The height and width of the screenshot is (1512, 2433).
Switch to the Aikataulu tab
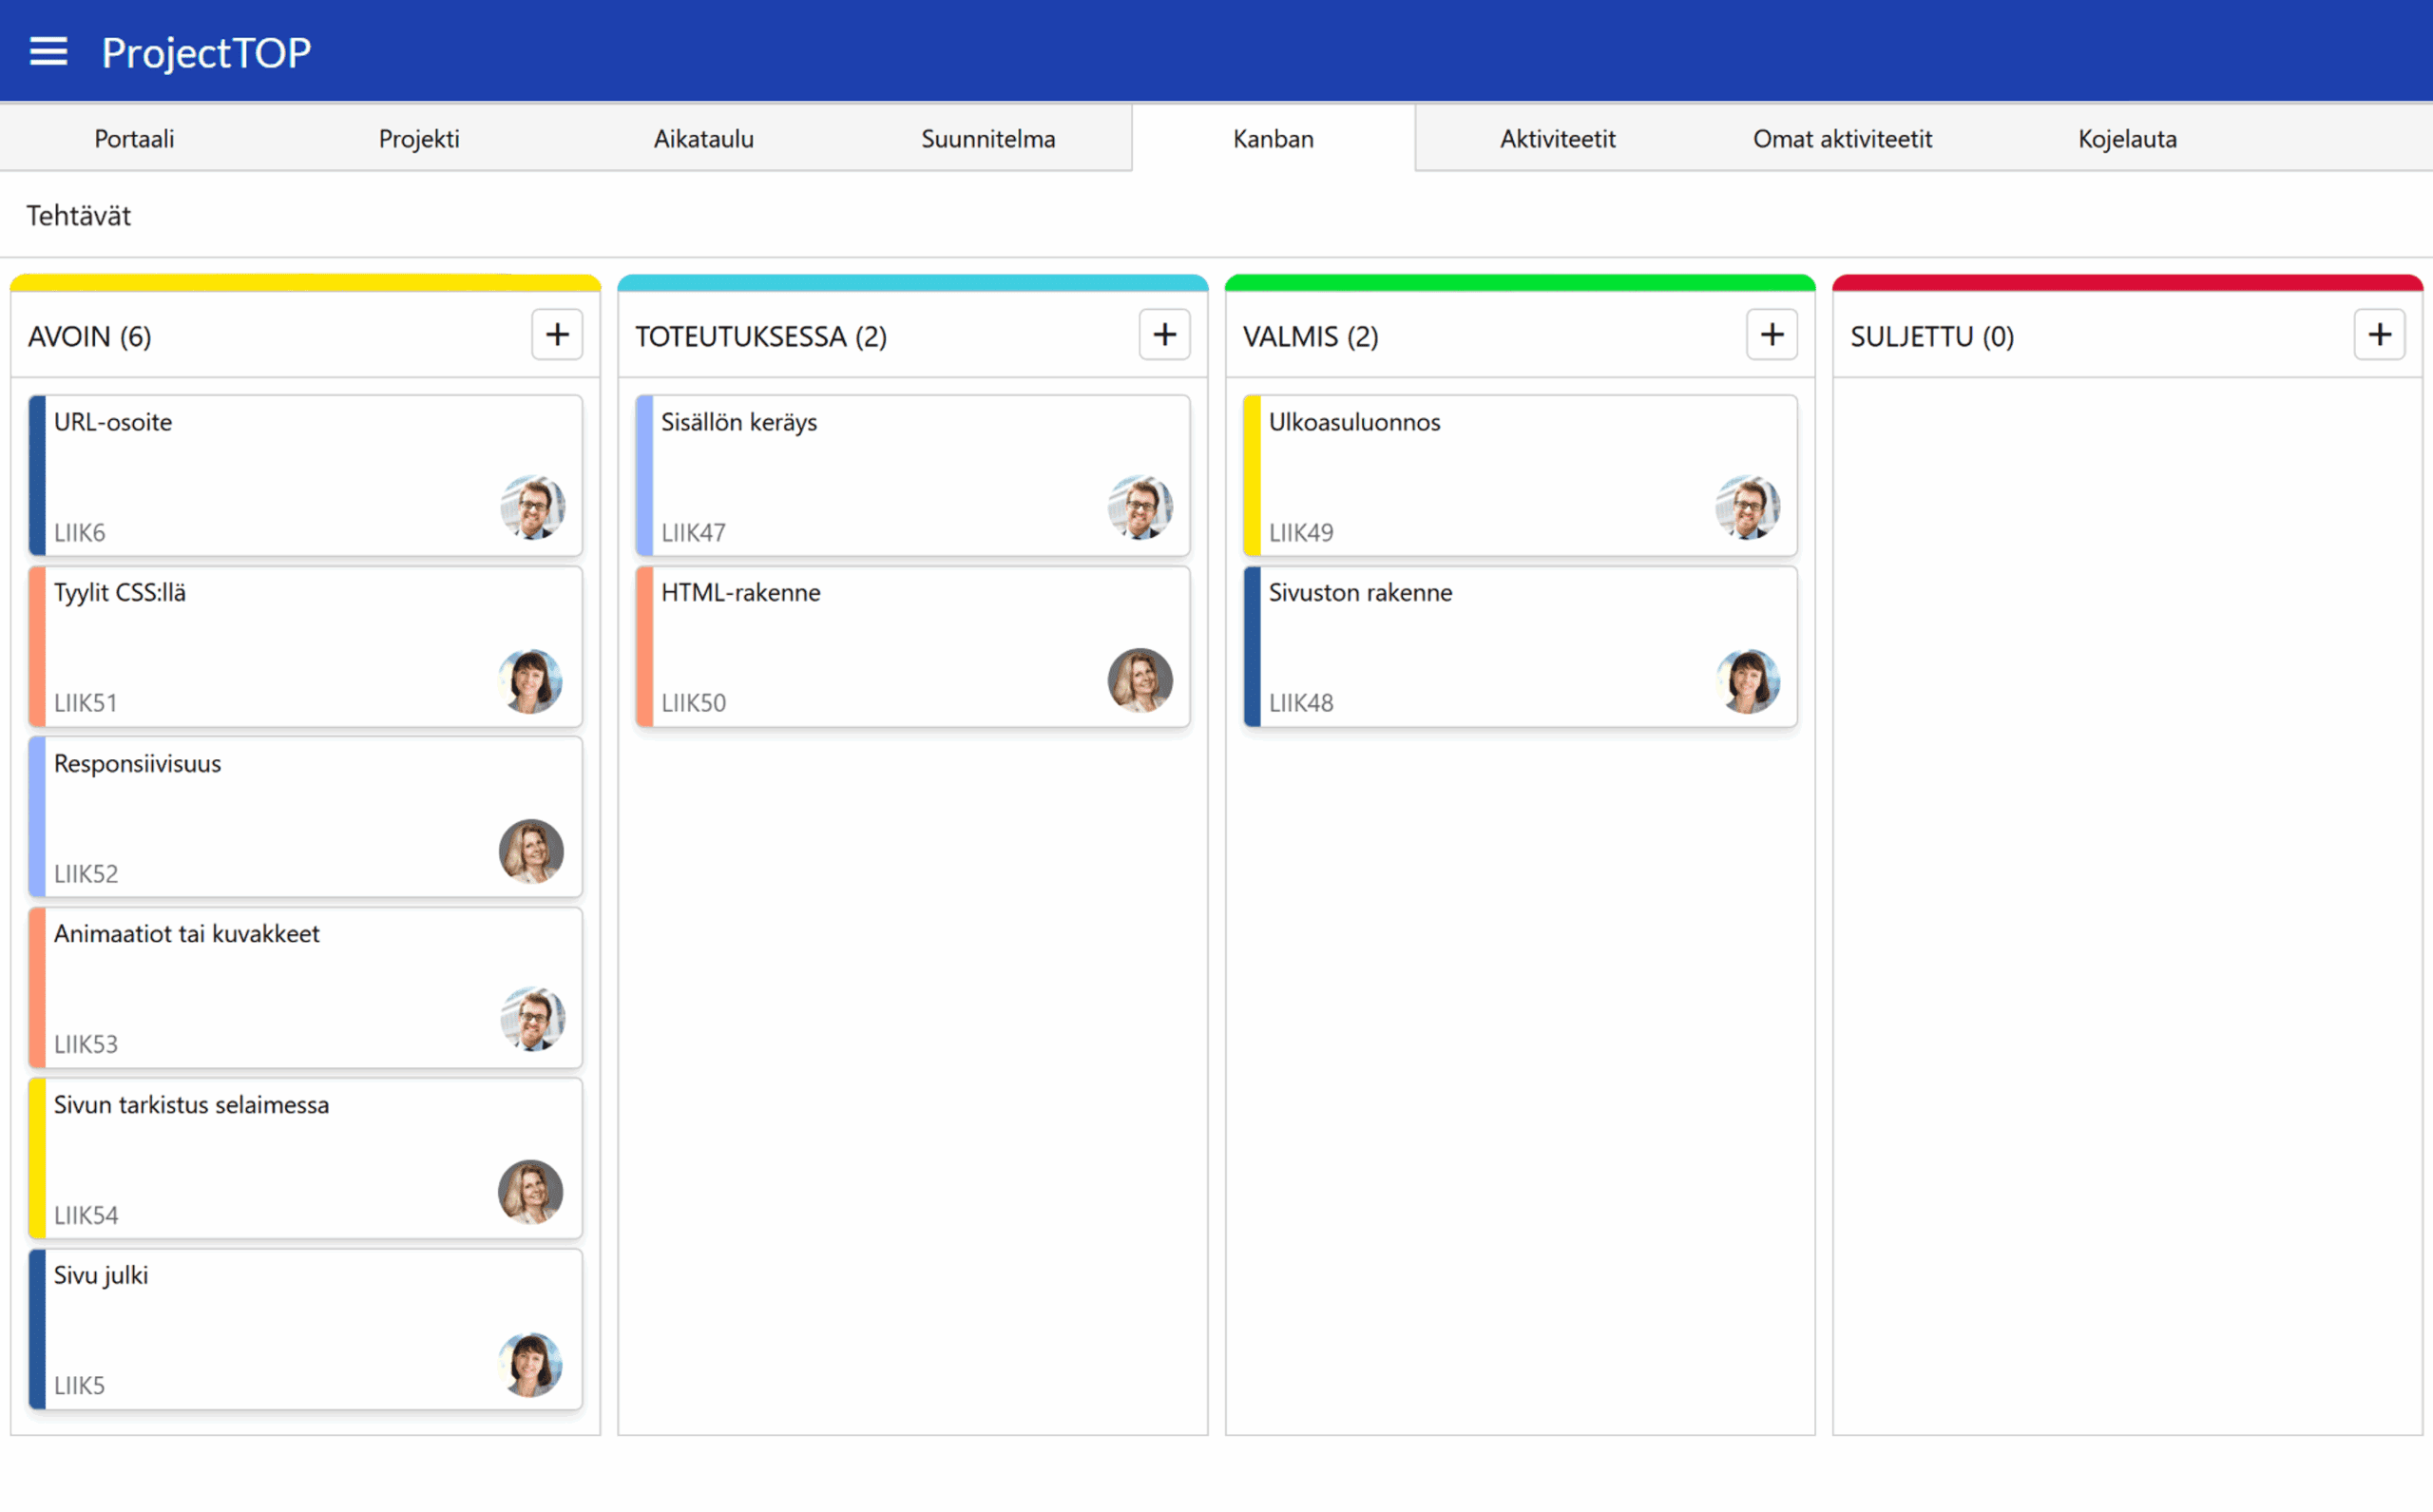click(703, 139)
